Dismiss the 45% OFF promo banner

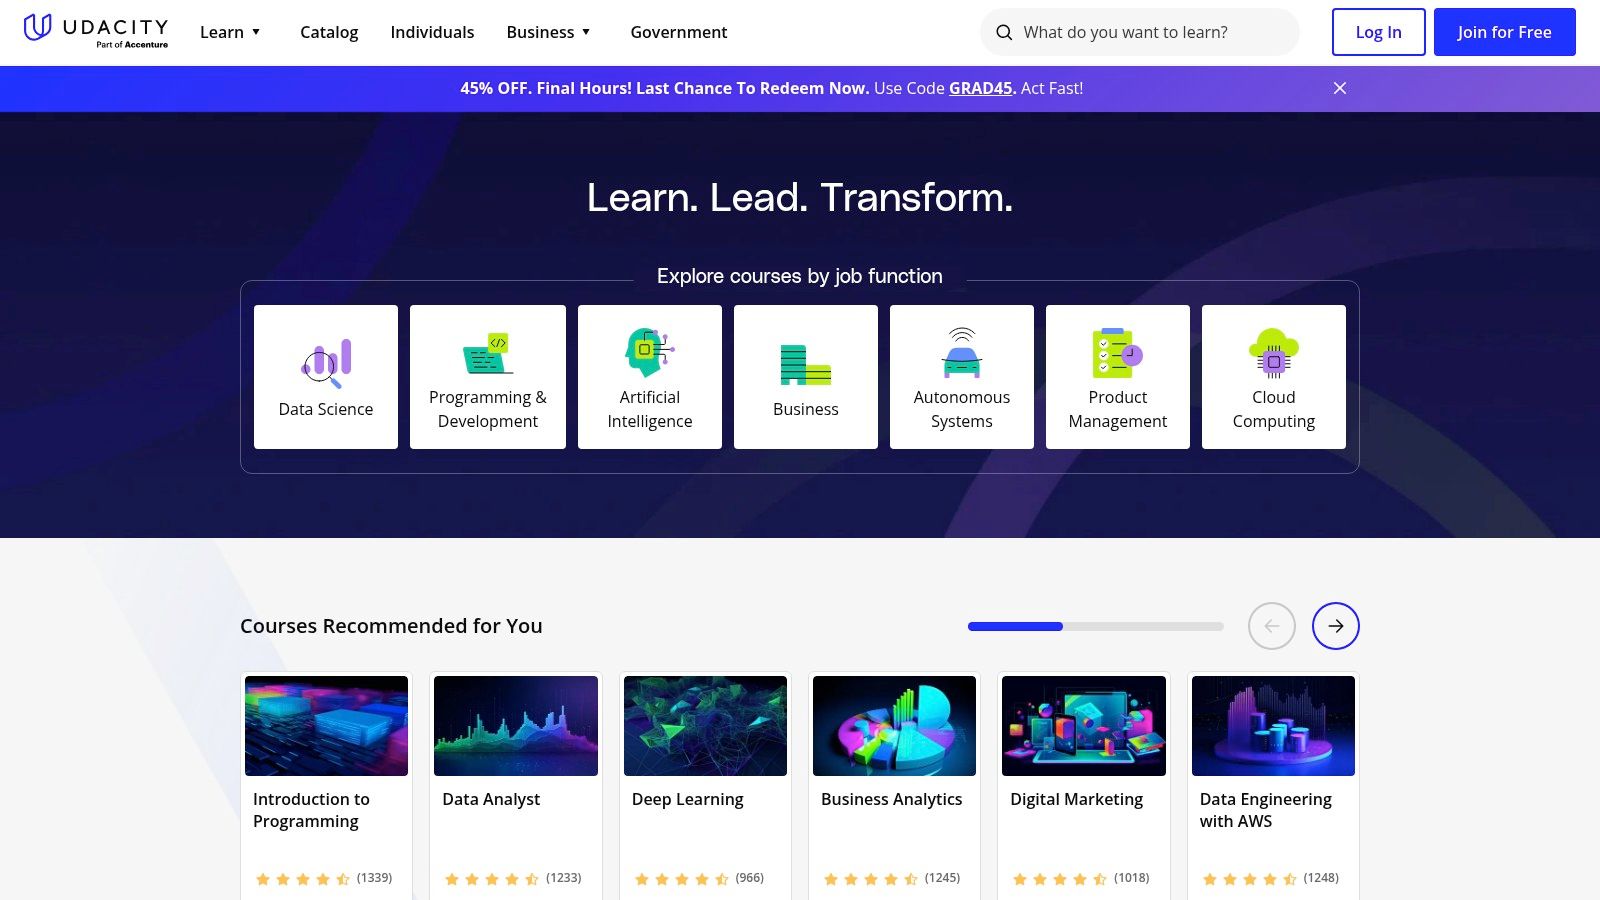pos(1340,88)
